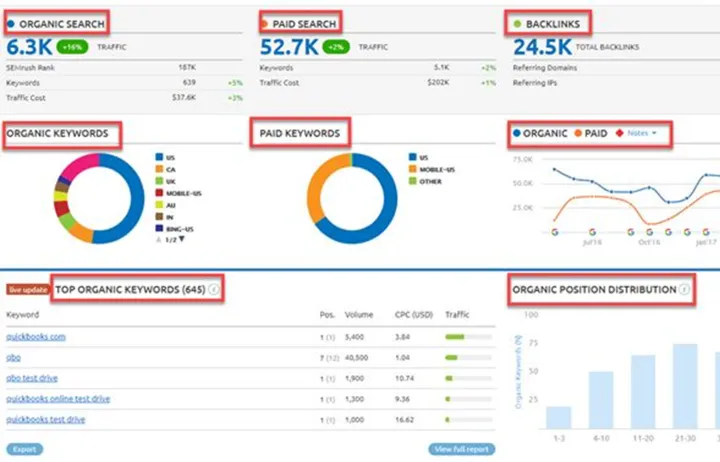Image resolution: width=720 pixels, height=462 pixels.
Task: Click the 40,500 volume value for qbo
Action: coord(356,357)
